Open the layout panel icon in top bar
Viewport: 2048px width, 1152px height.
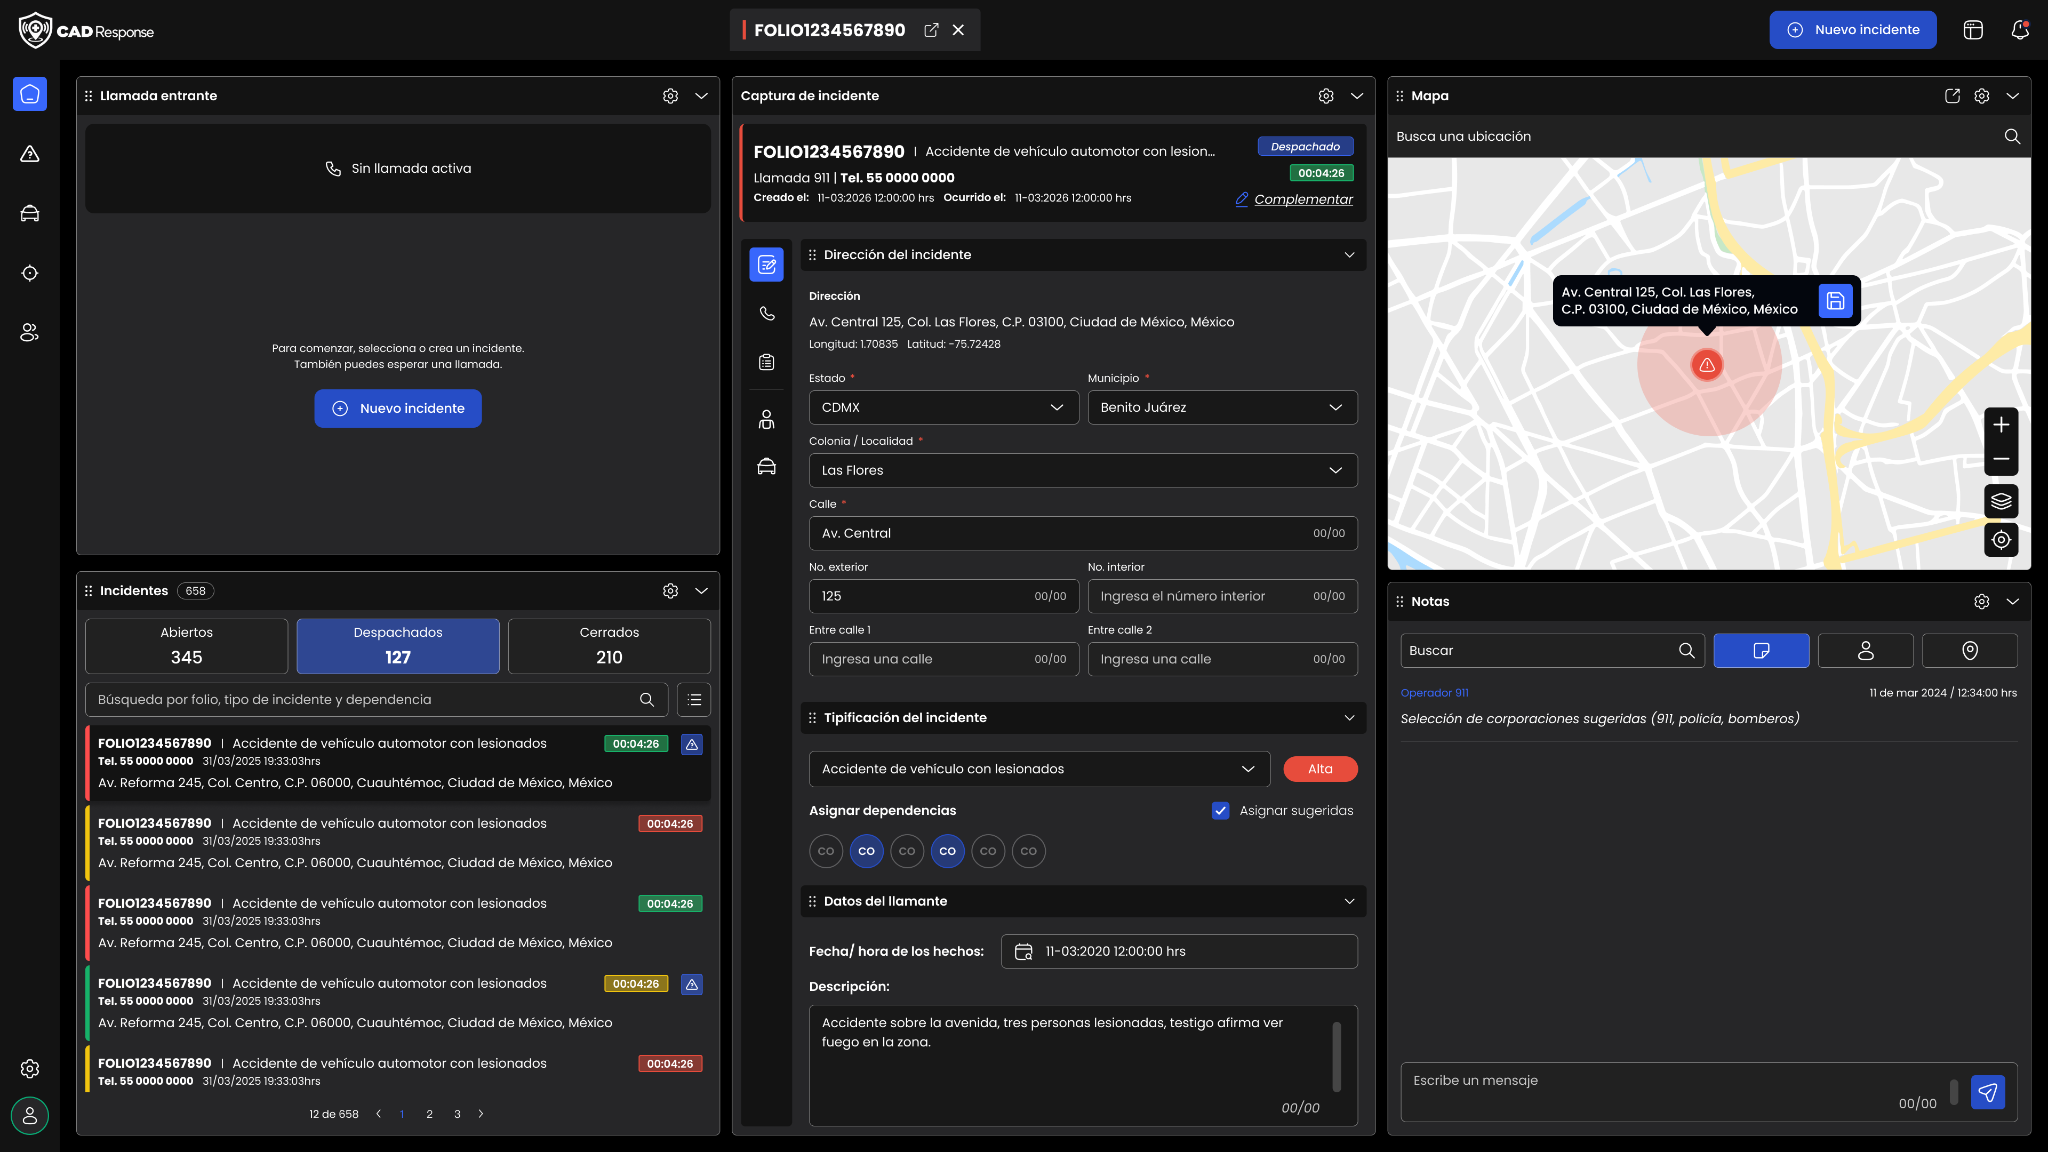(x=1973, y=30)
